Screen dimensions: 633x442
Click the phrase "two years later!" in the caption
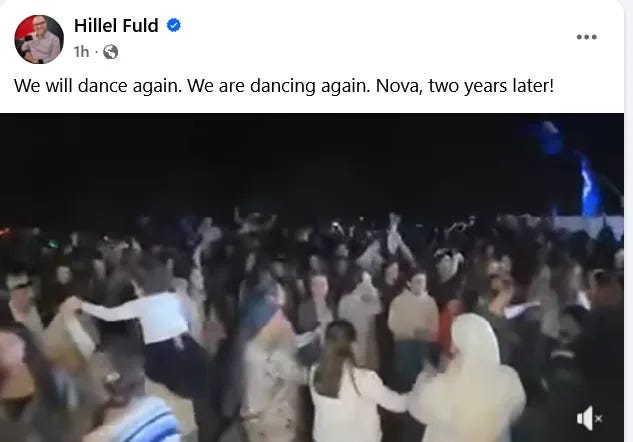(491, 86)
